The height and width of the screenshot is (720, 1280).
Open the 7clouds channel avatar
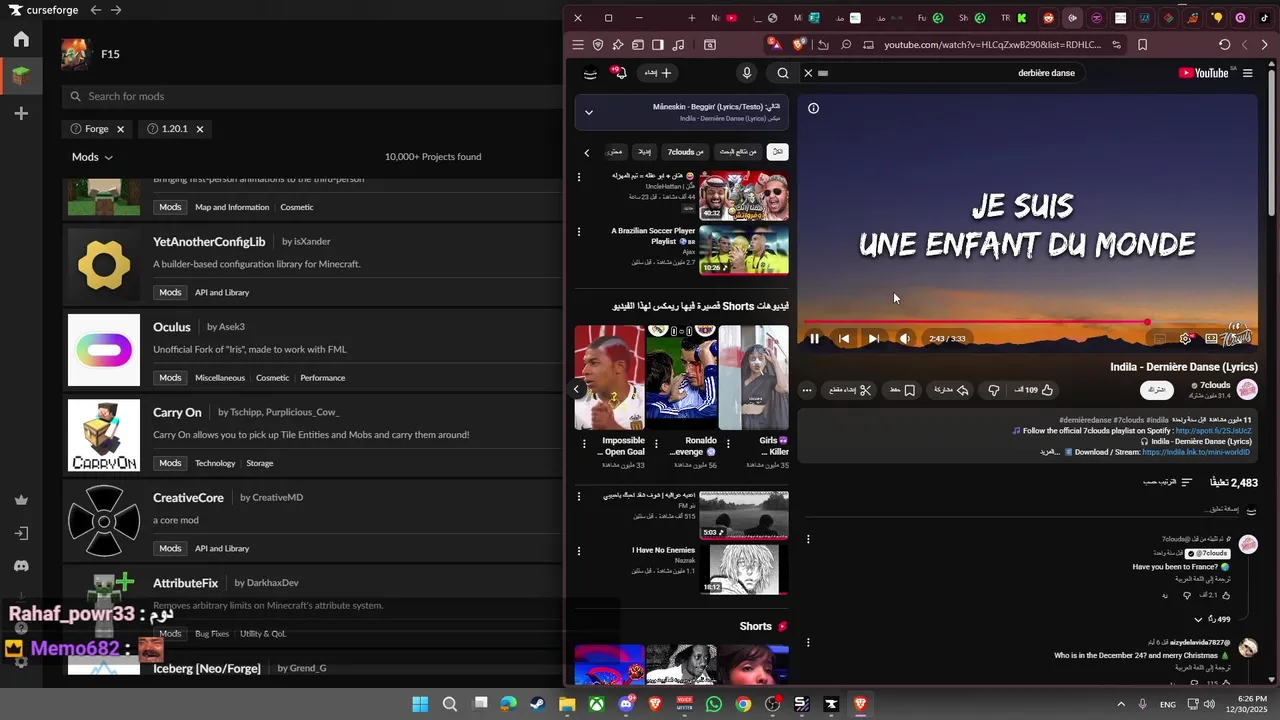point(1247,389)
